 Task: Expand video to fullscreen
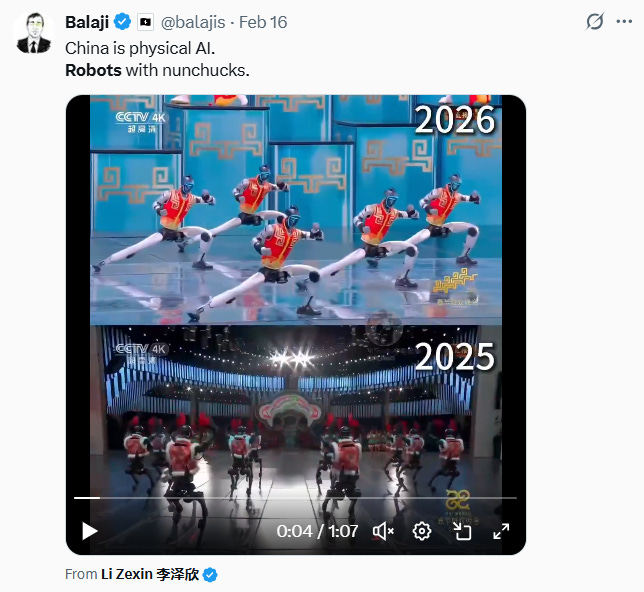pos(501,531)
